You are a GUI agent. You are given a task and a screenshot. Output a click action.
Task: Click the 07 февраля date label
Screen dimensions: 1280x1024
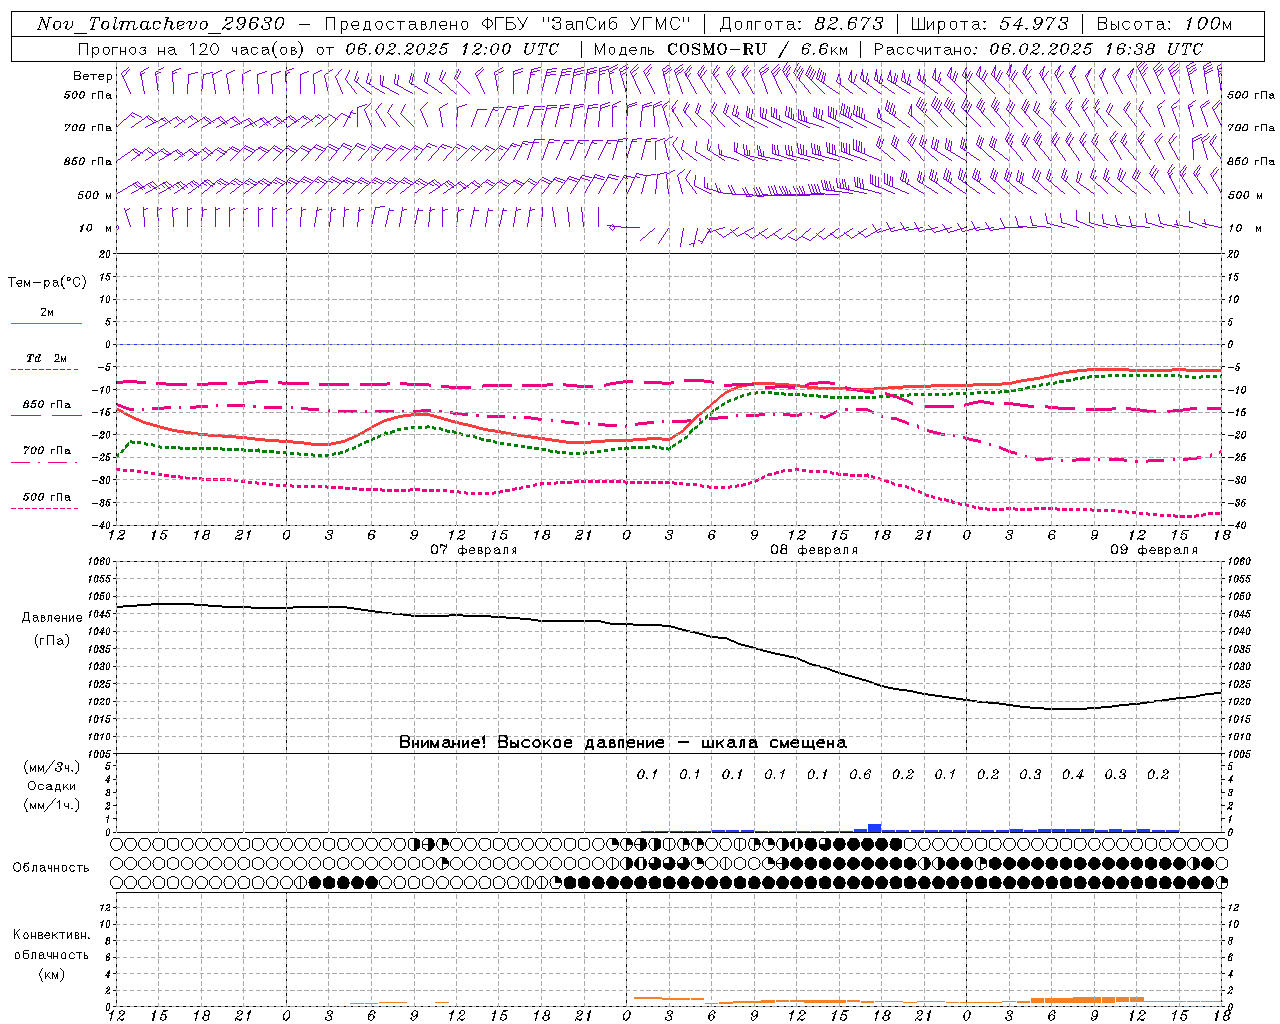pos(474,550)
